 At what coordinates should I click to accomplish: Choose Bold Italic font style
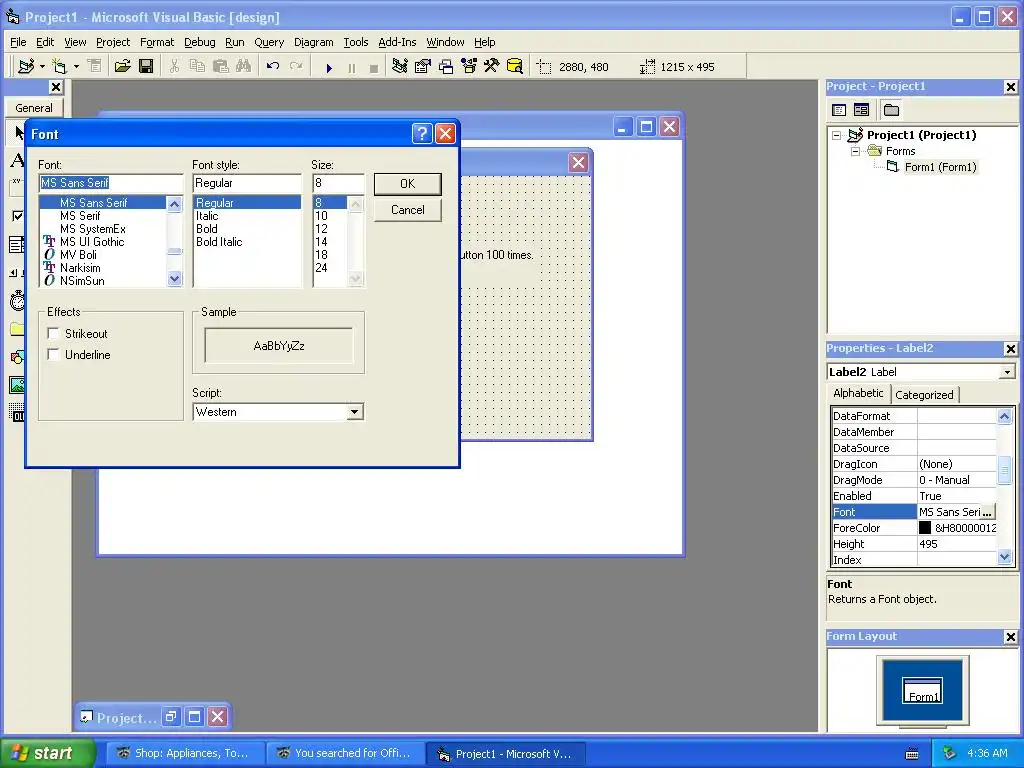coord(219,242)
